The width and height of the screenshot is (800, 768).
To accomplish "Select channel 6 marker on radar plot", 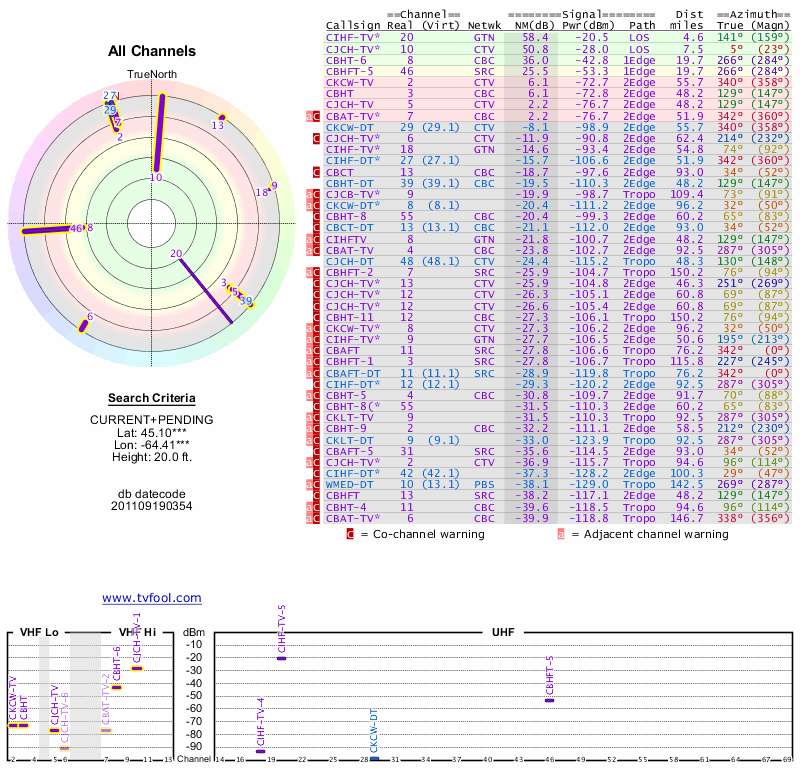I will pos(85,322).
